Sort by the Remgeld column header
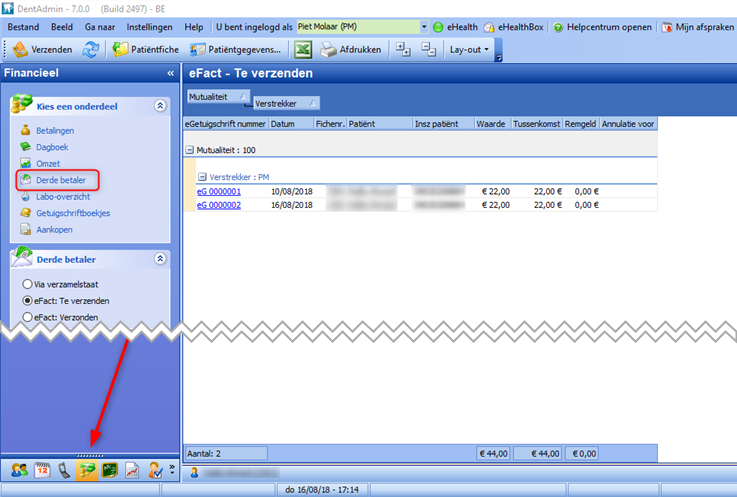Image resolution: width=737 pixels, height=497 pixels. click(x=581, y=124)
